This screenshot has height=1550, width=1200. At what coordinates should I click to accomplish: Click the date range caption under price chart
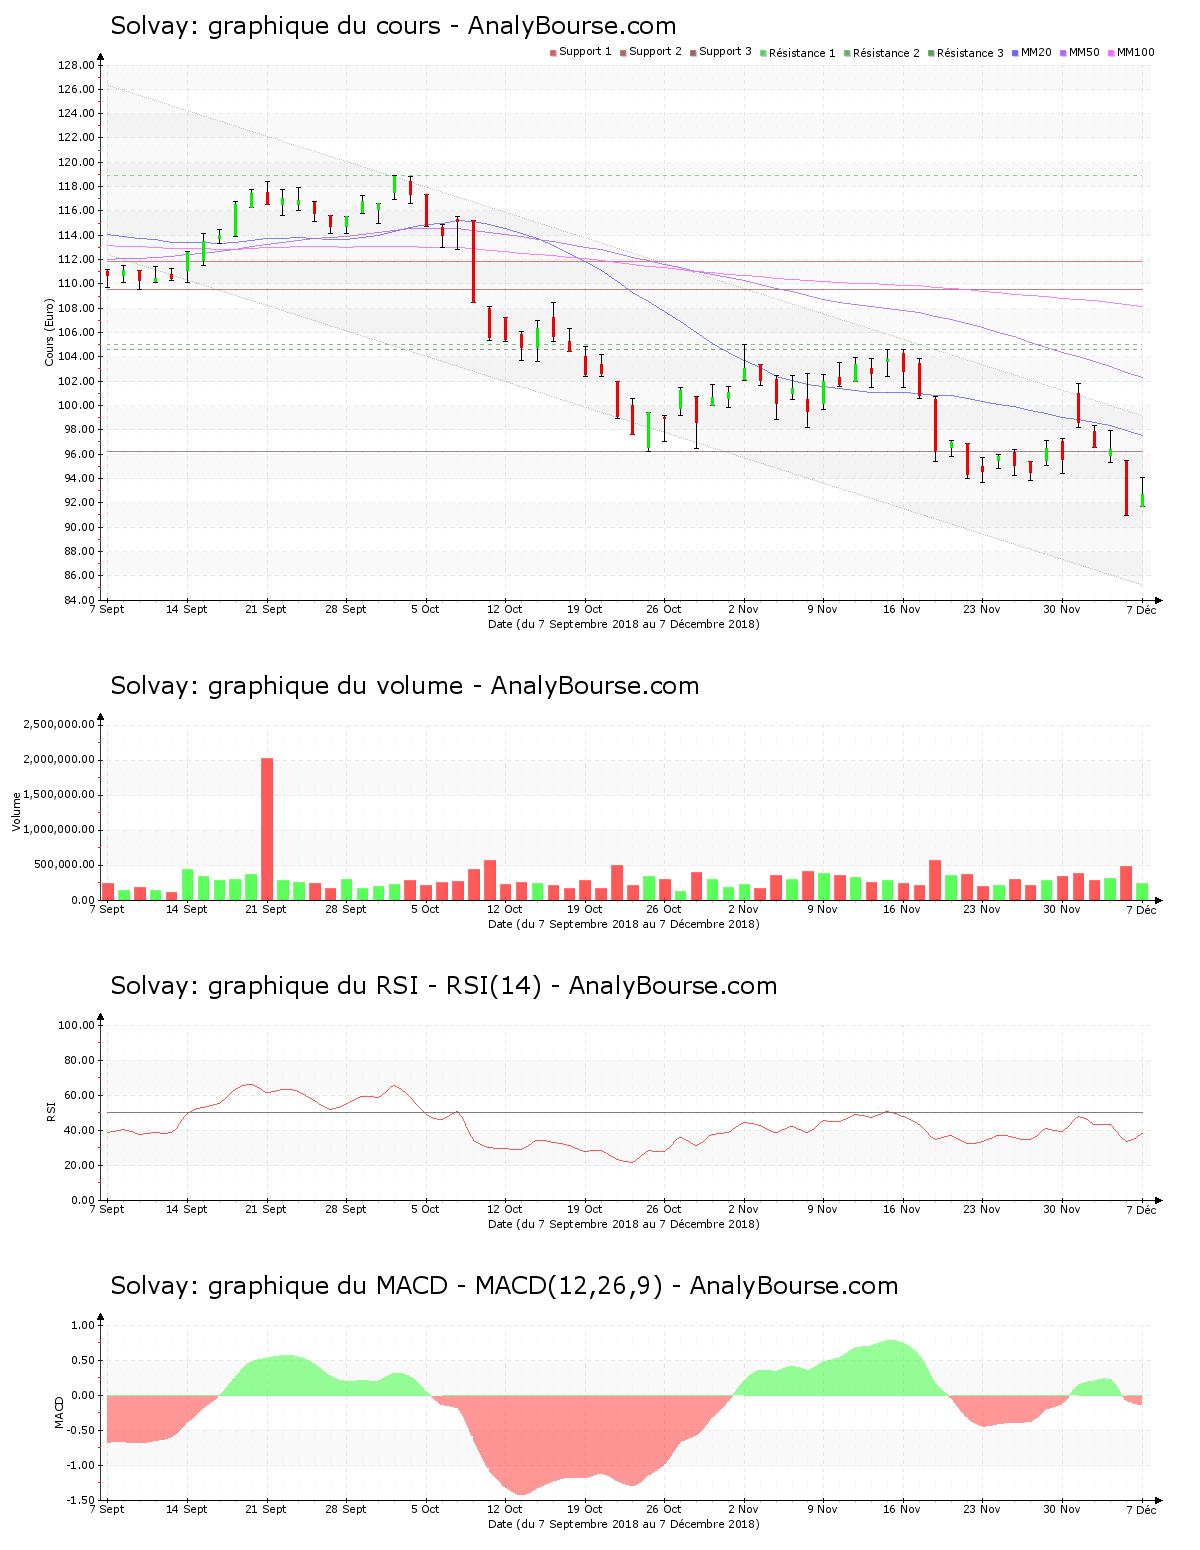tap(624, 624)
